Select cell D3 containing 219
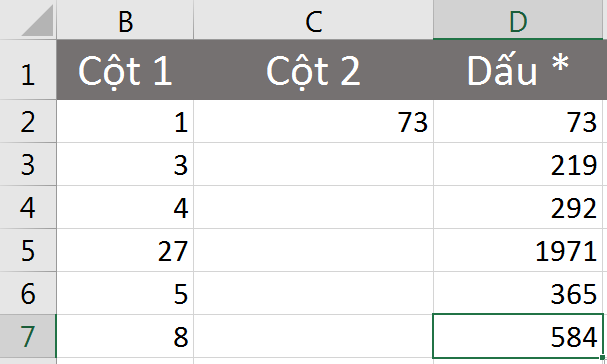Viewport: 607px width, 364px height. point(518,165)
